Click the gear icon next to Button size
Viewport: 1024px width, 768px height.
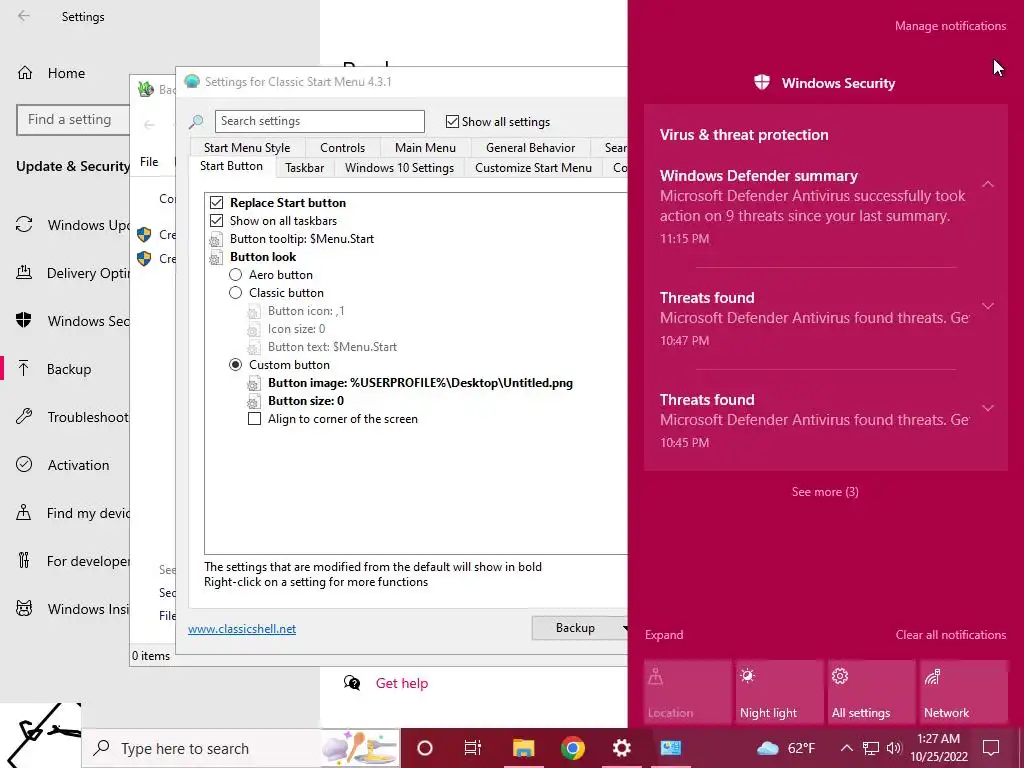point(253,402)
